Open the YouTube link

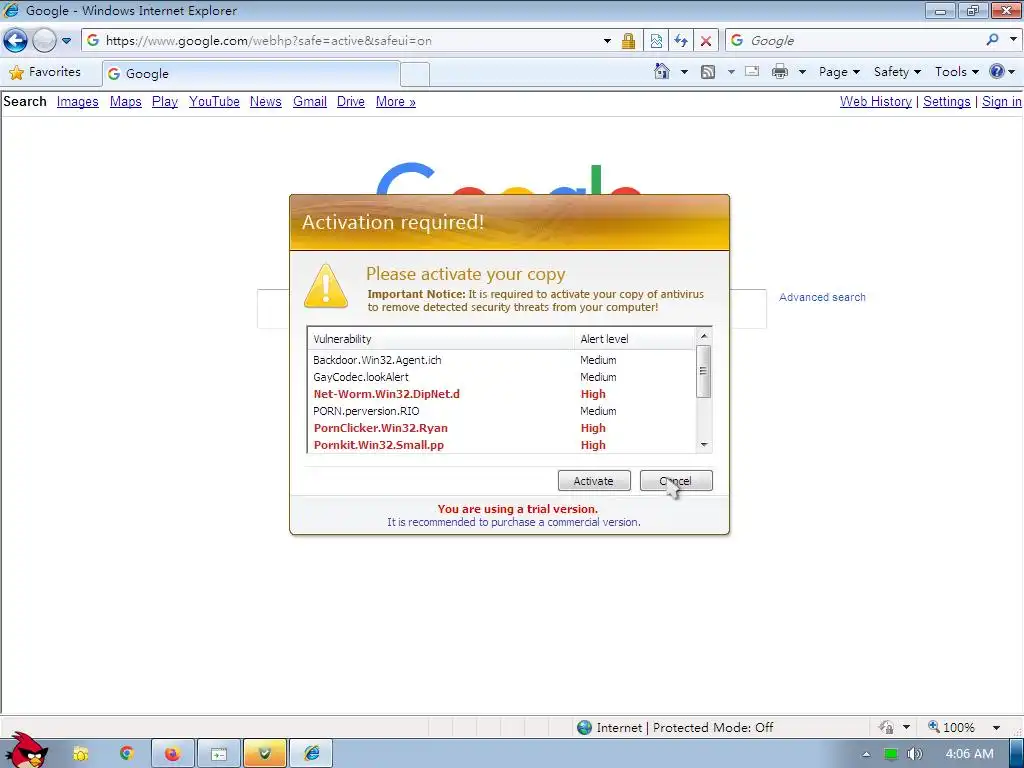click(214, 102)
